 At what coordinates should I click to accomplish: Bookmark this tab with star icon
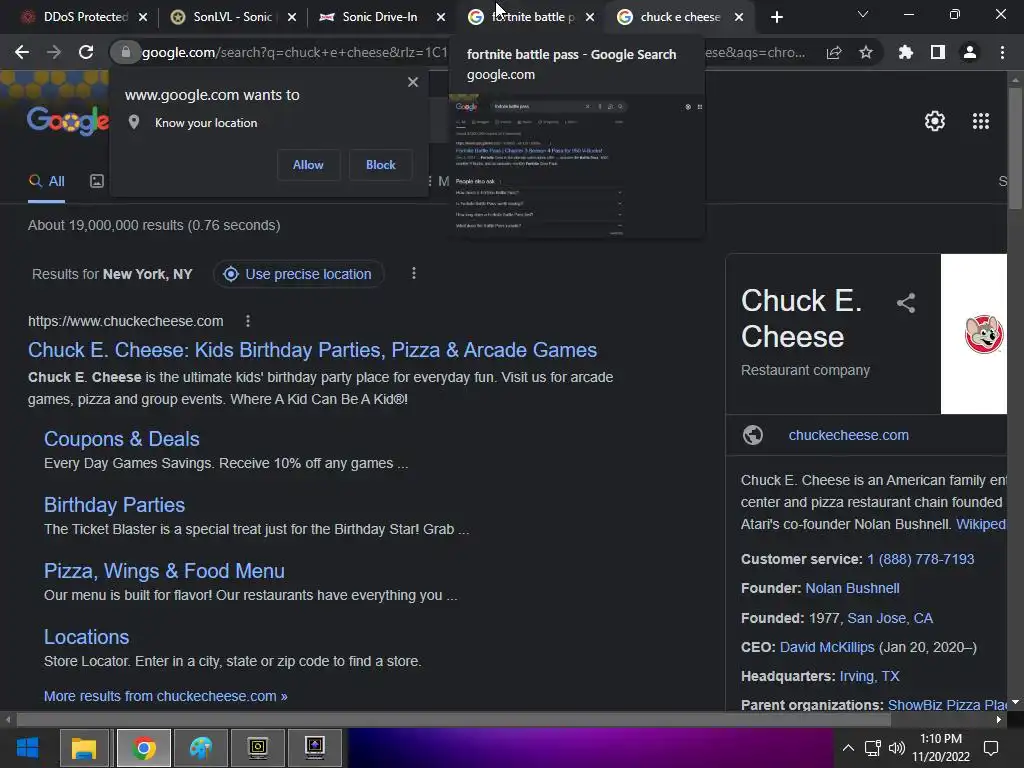pos(866,52)
